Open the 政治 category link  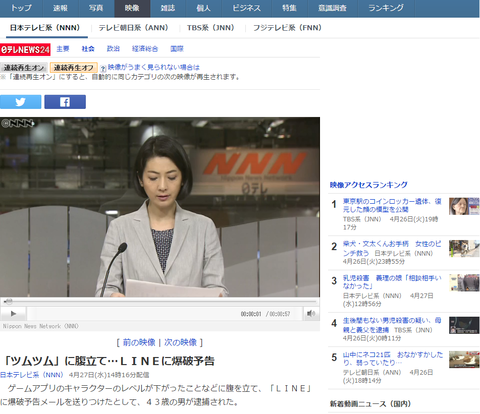[x=113, y=49]
